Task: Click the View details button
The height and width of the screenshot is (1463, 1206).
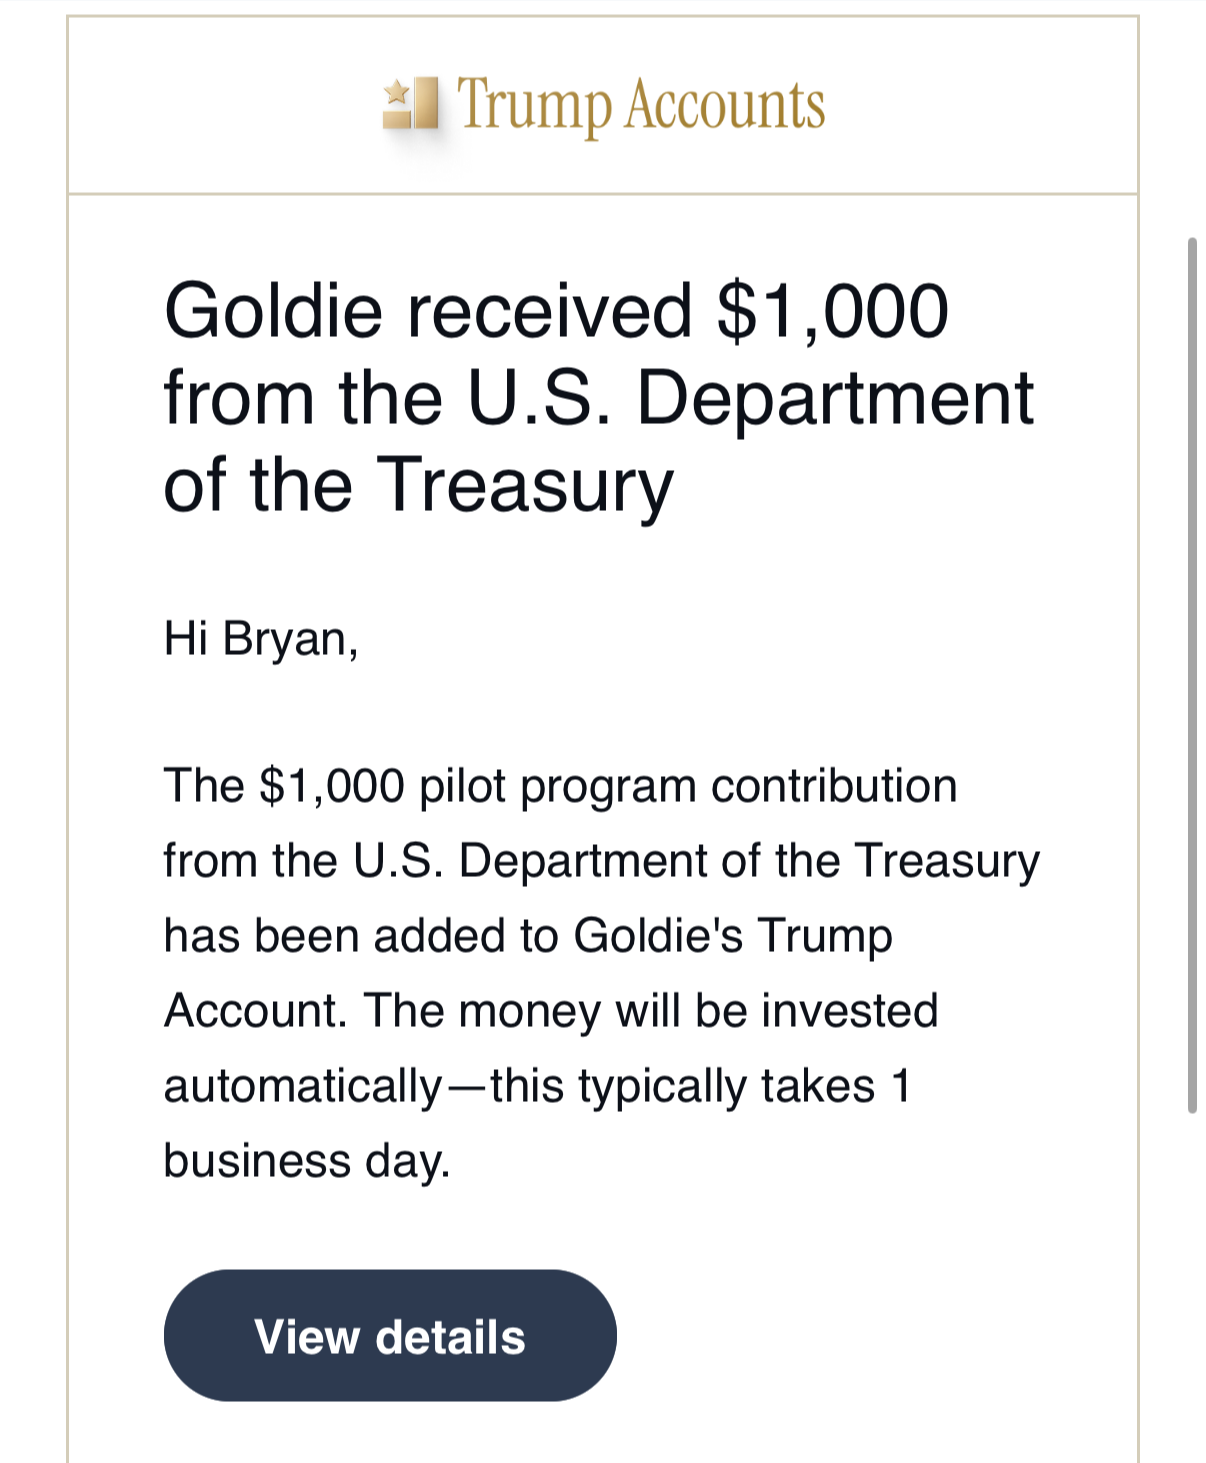Action: [390, 1335]
